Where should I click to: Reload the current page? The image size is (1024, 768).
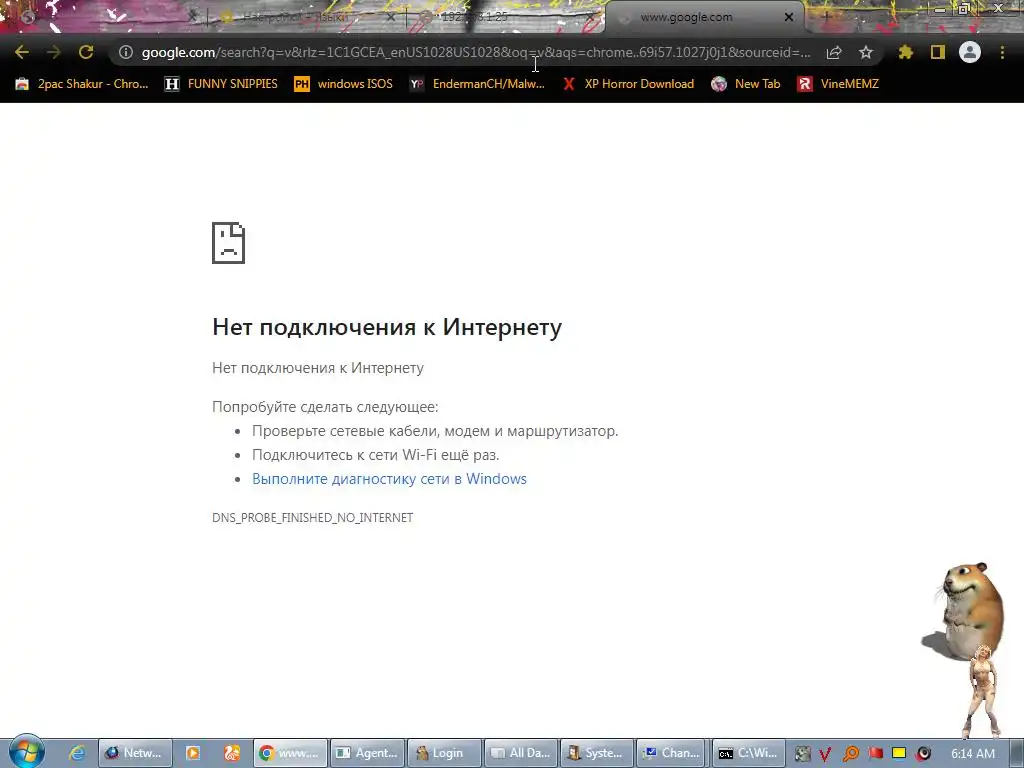tap(86, 52)
